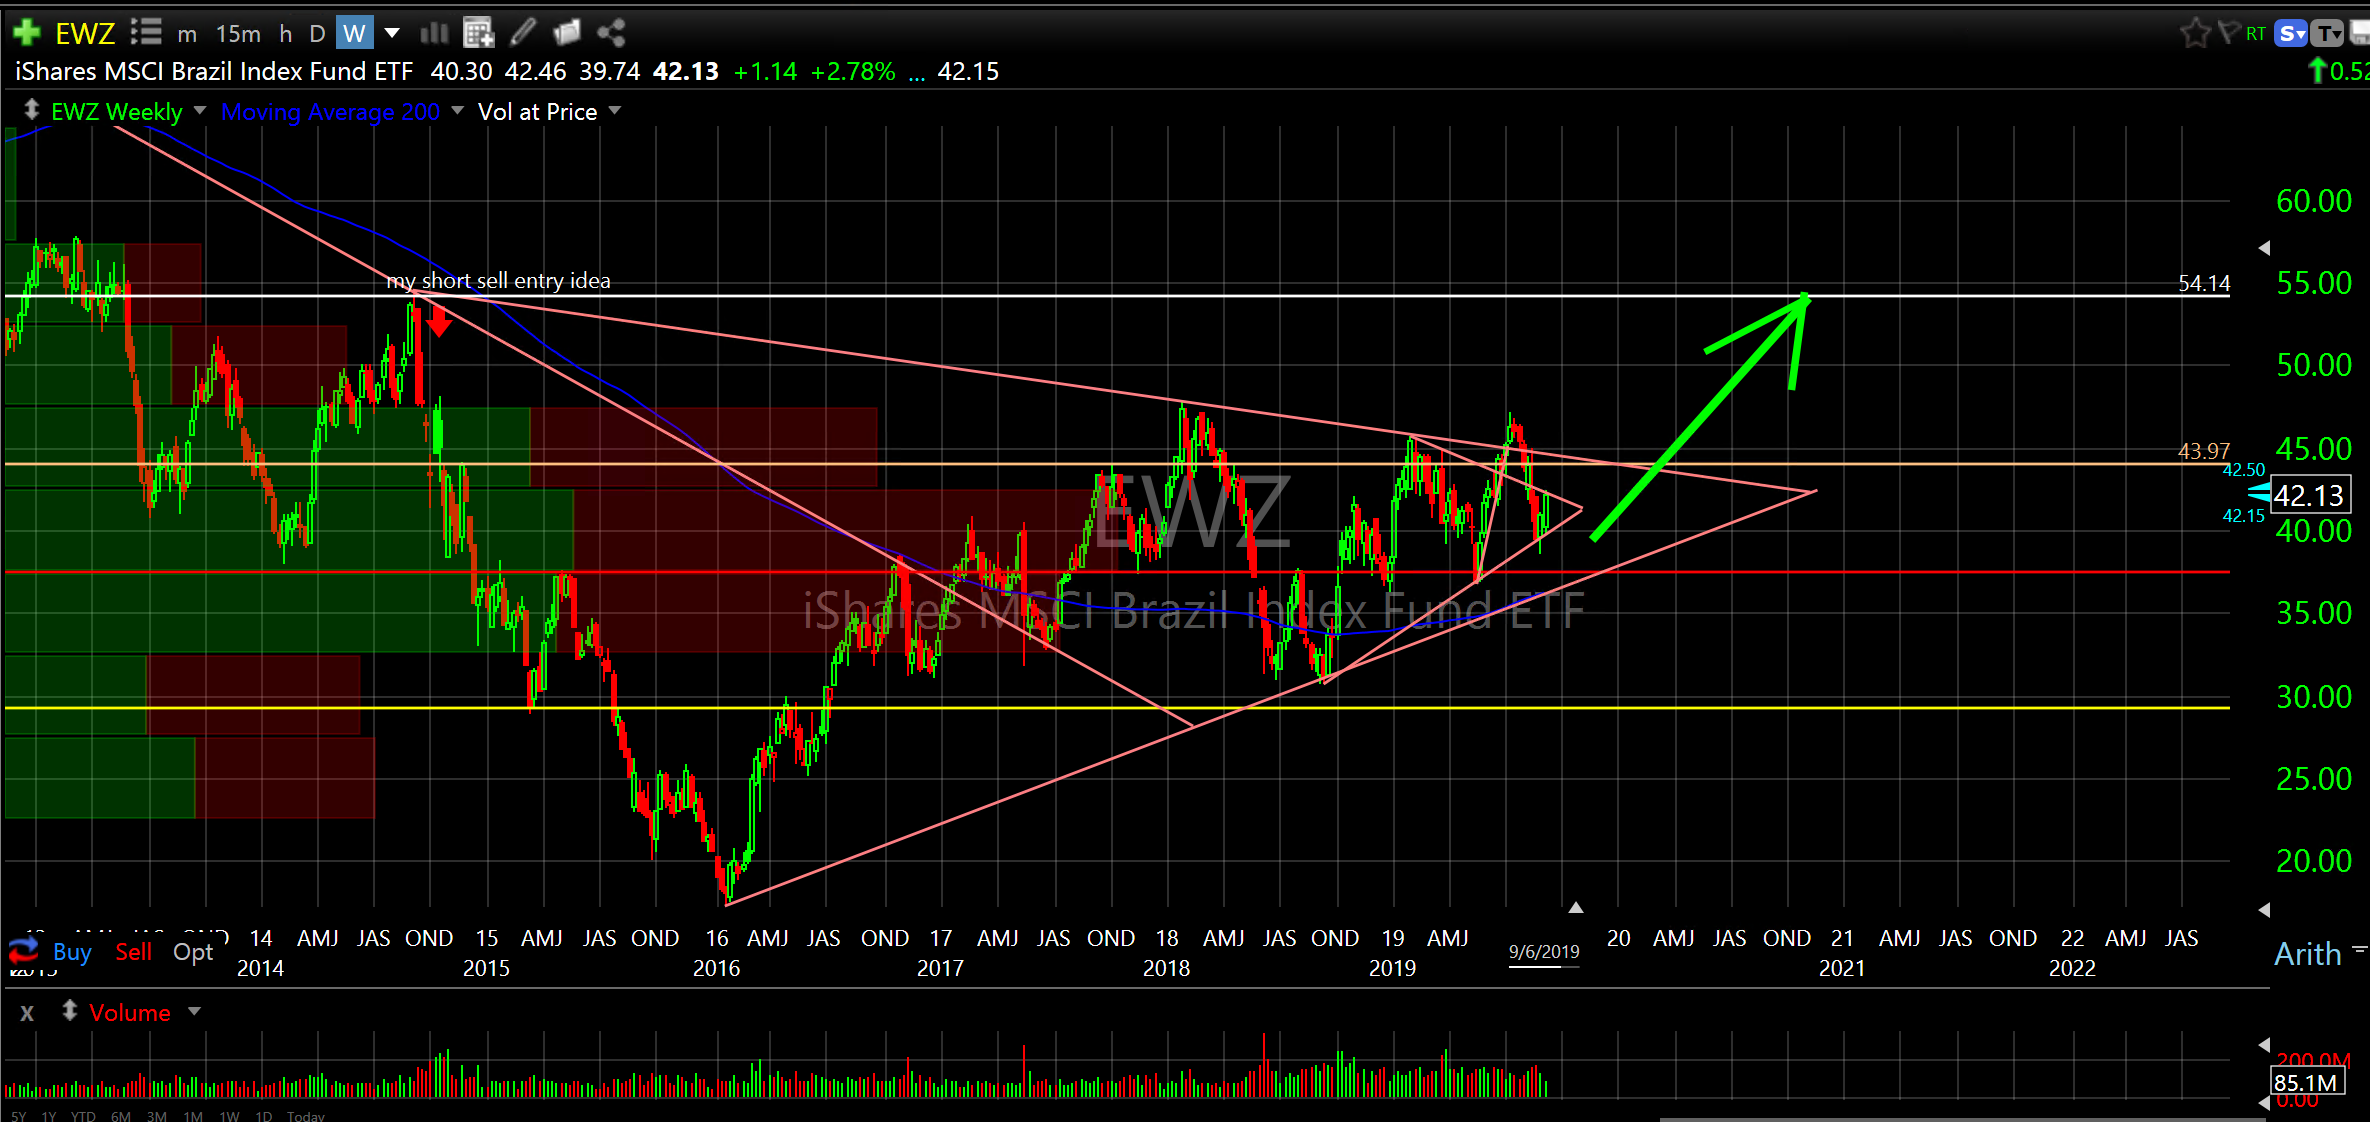Click the green plus add symbol icon
The image size is (2370, 1122).
27,33
